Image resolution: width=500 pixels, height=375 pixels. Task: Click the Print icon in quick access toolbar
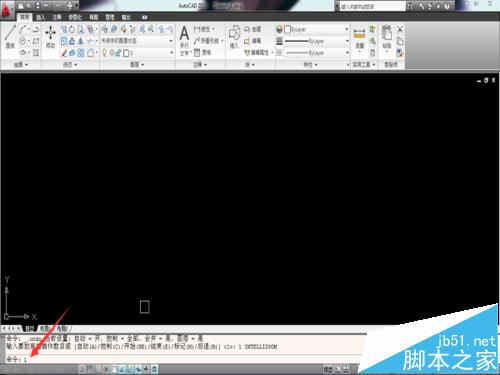(69, 6)
